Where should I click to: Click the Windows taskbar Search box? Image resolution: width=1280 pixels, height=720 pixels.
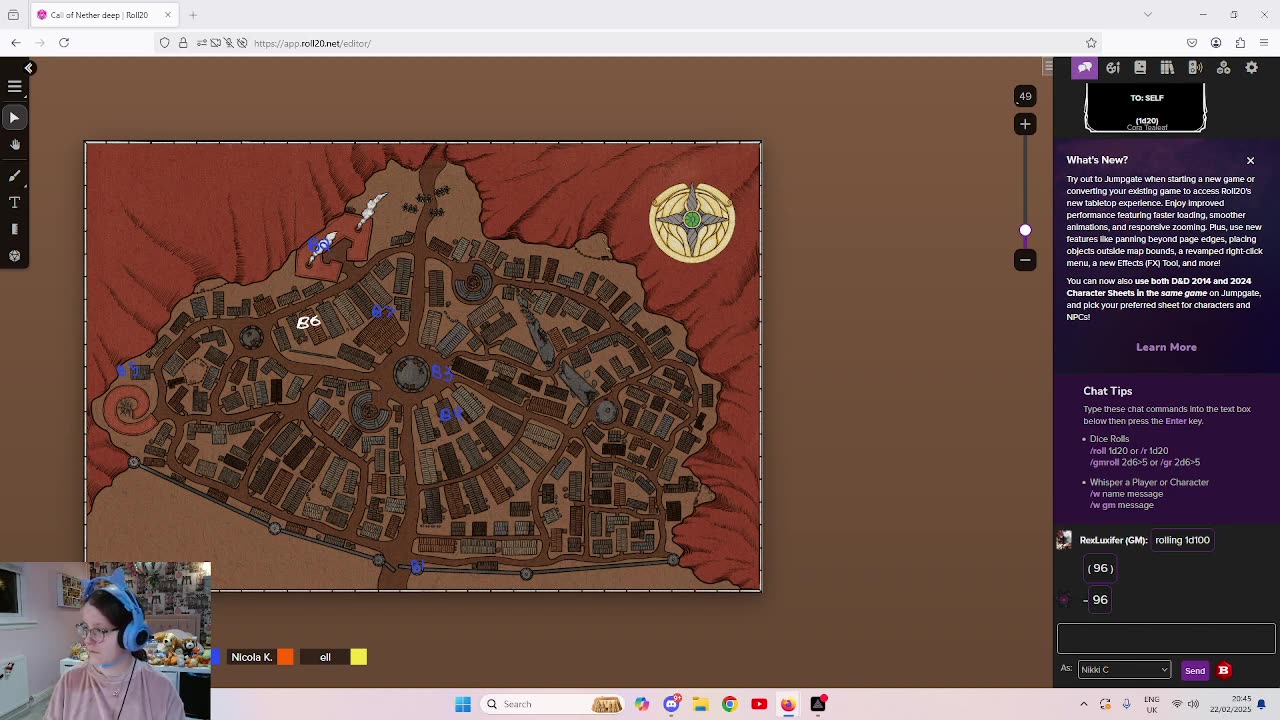554,704
